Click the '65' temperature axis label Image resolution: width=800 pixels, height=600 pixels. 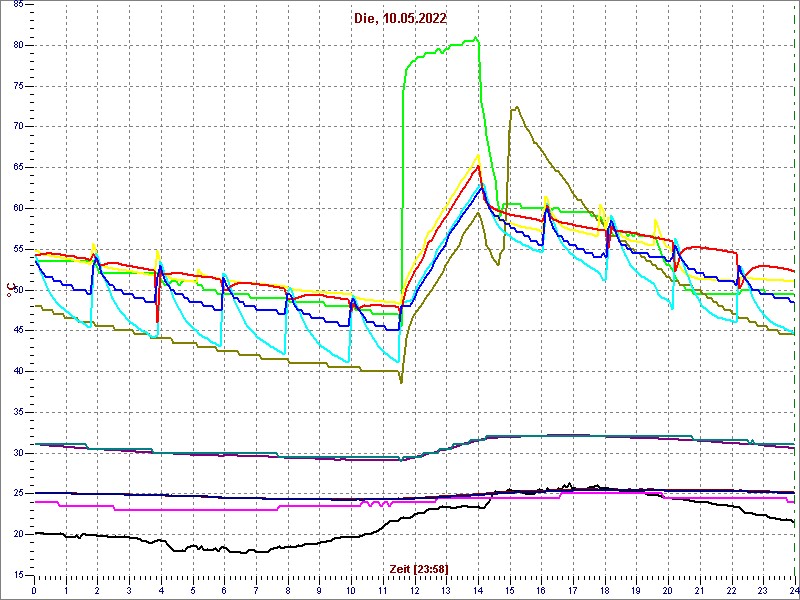click(17, 168)
